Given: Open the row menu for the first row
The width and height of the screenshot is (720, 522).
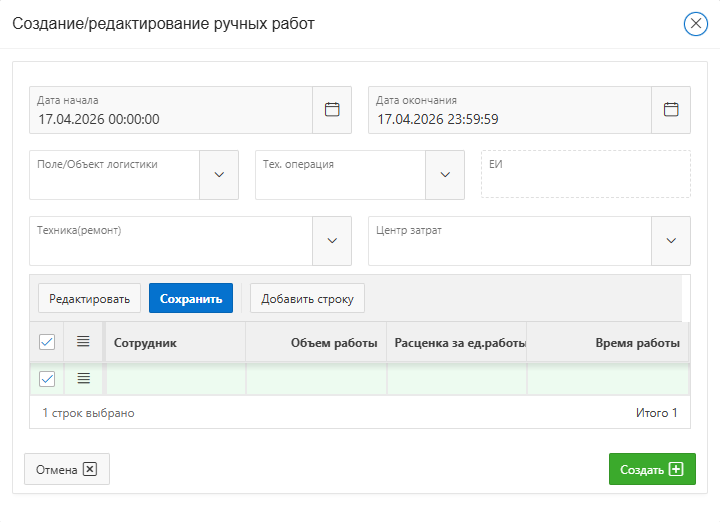Looking at the screenshot, I should point(83,378).
